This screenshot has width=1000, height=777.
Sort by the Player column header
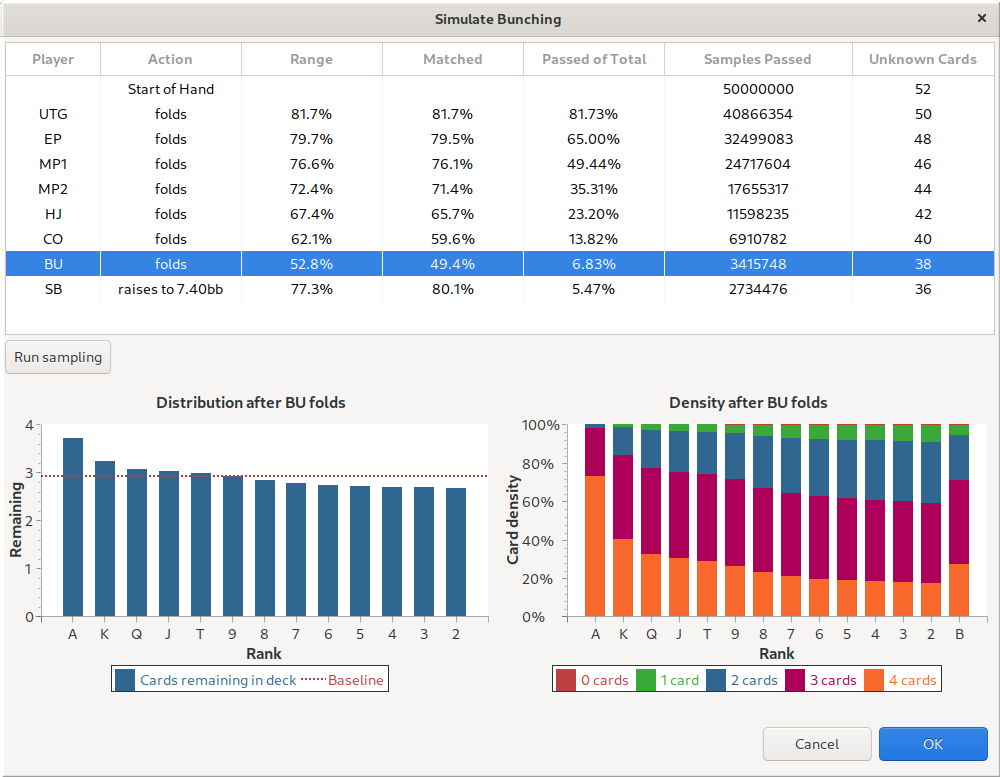53,59
